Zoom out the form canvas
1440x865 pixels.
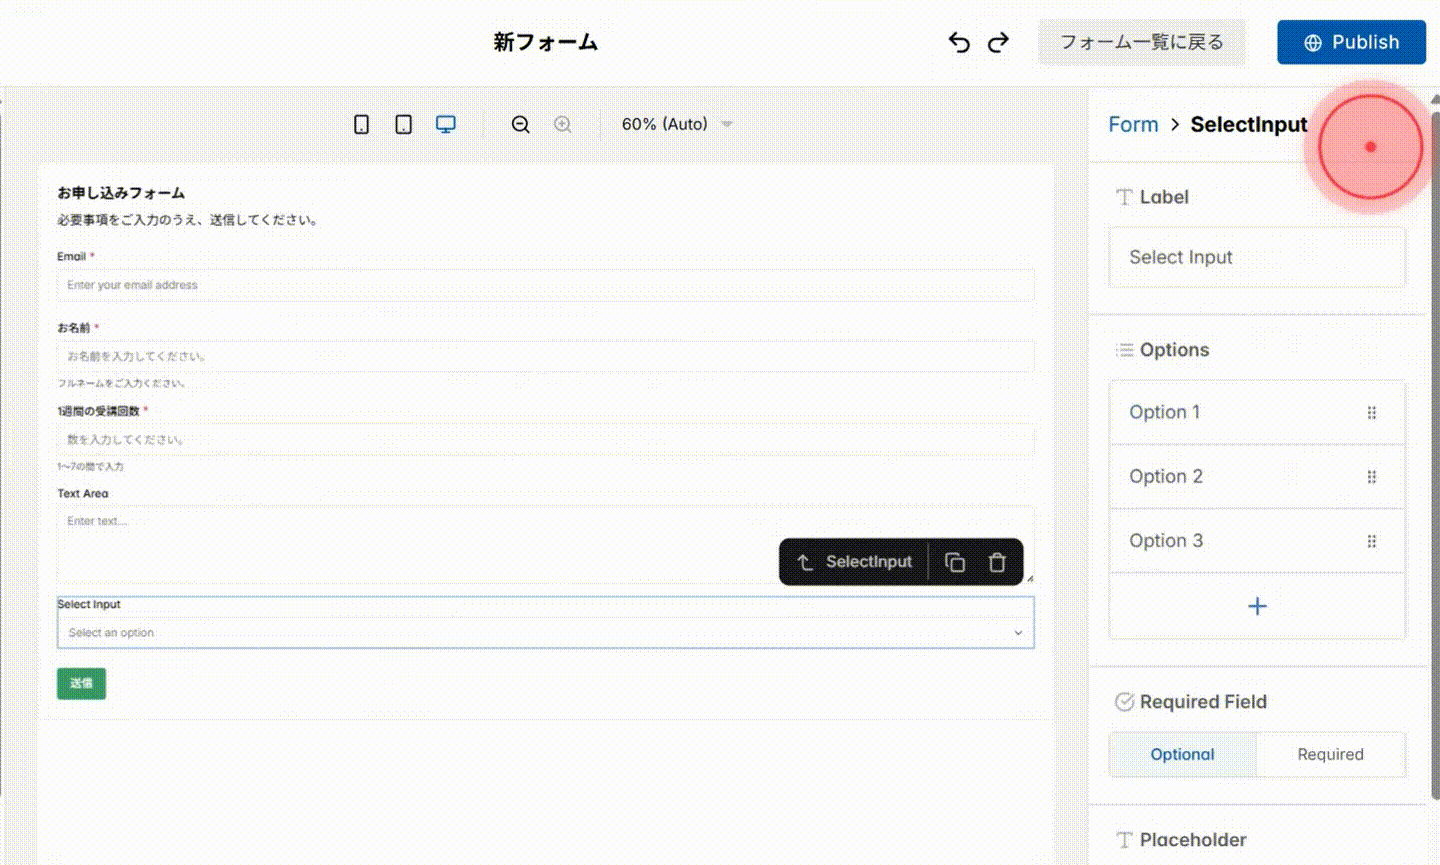(x=520, y=124)
